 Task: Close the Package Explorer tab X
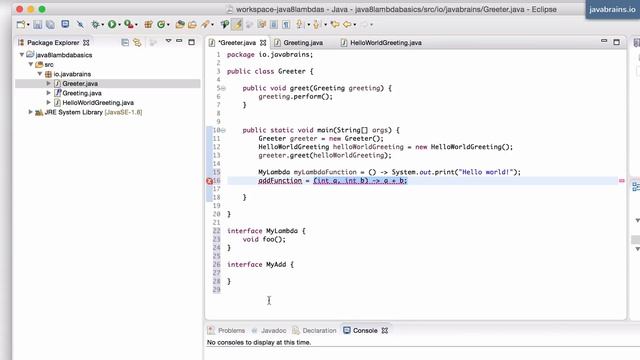point(86,42)
